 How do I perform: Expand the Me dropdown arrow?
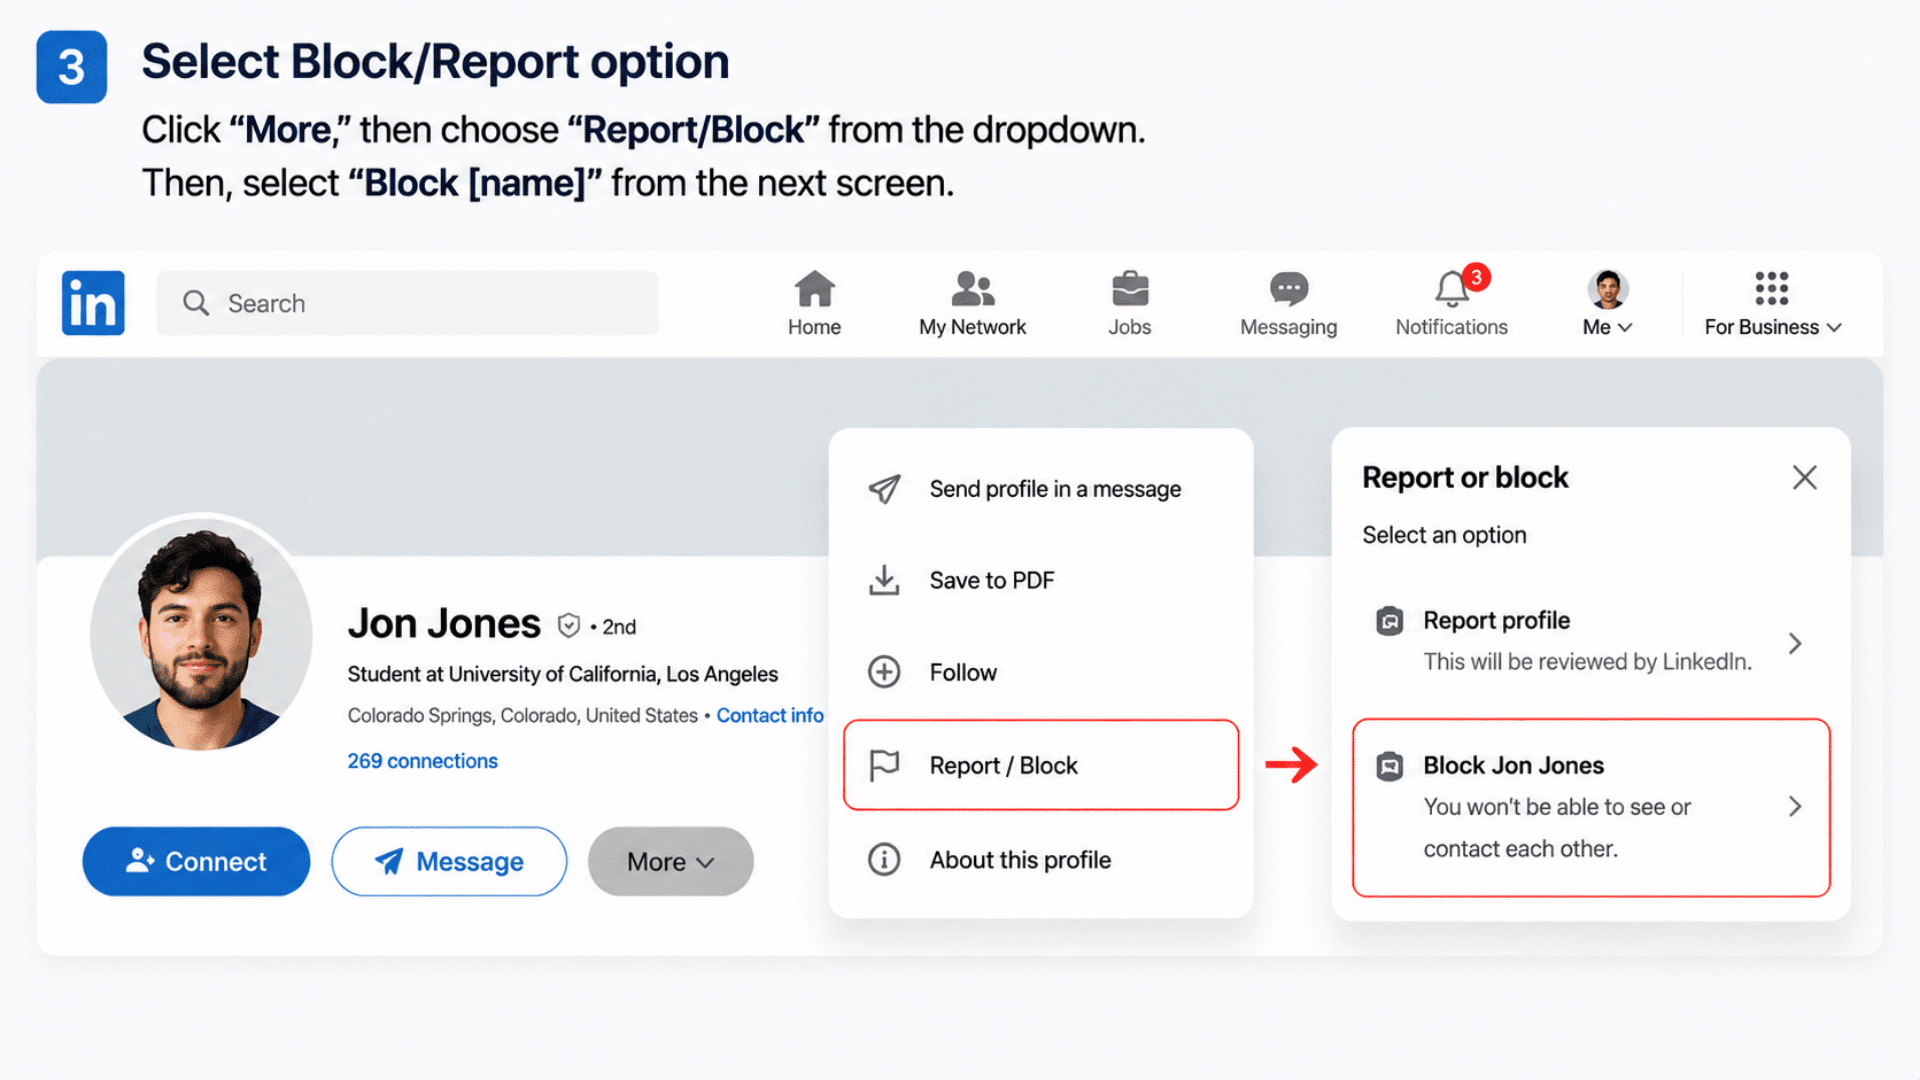1625,328
